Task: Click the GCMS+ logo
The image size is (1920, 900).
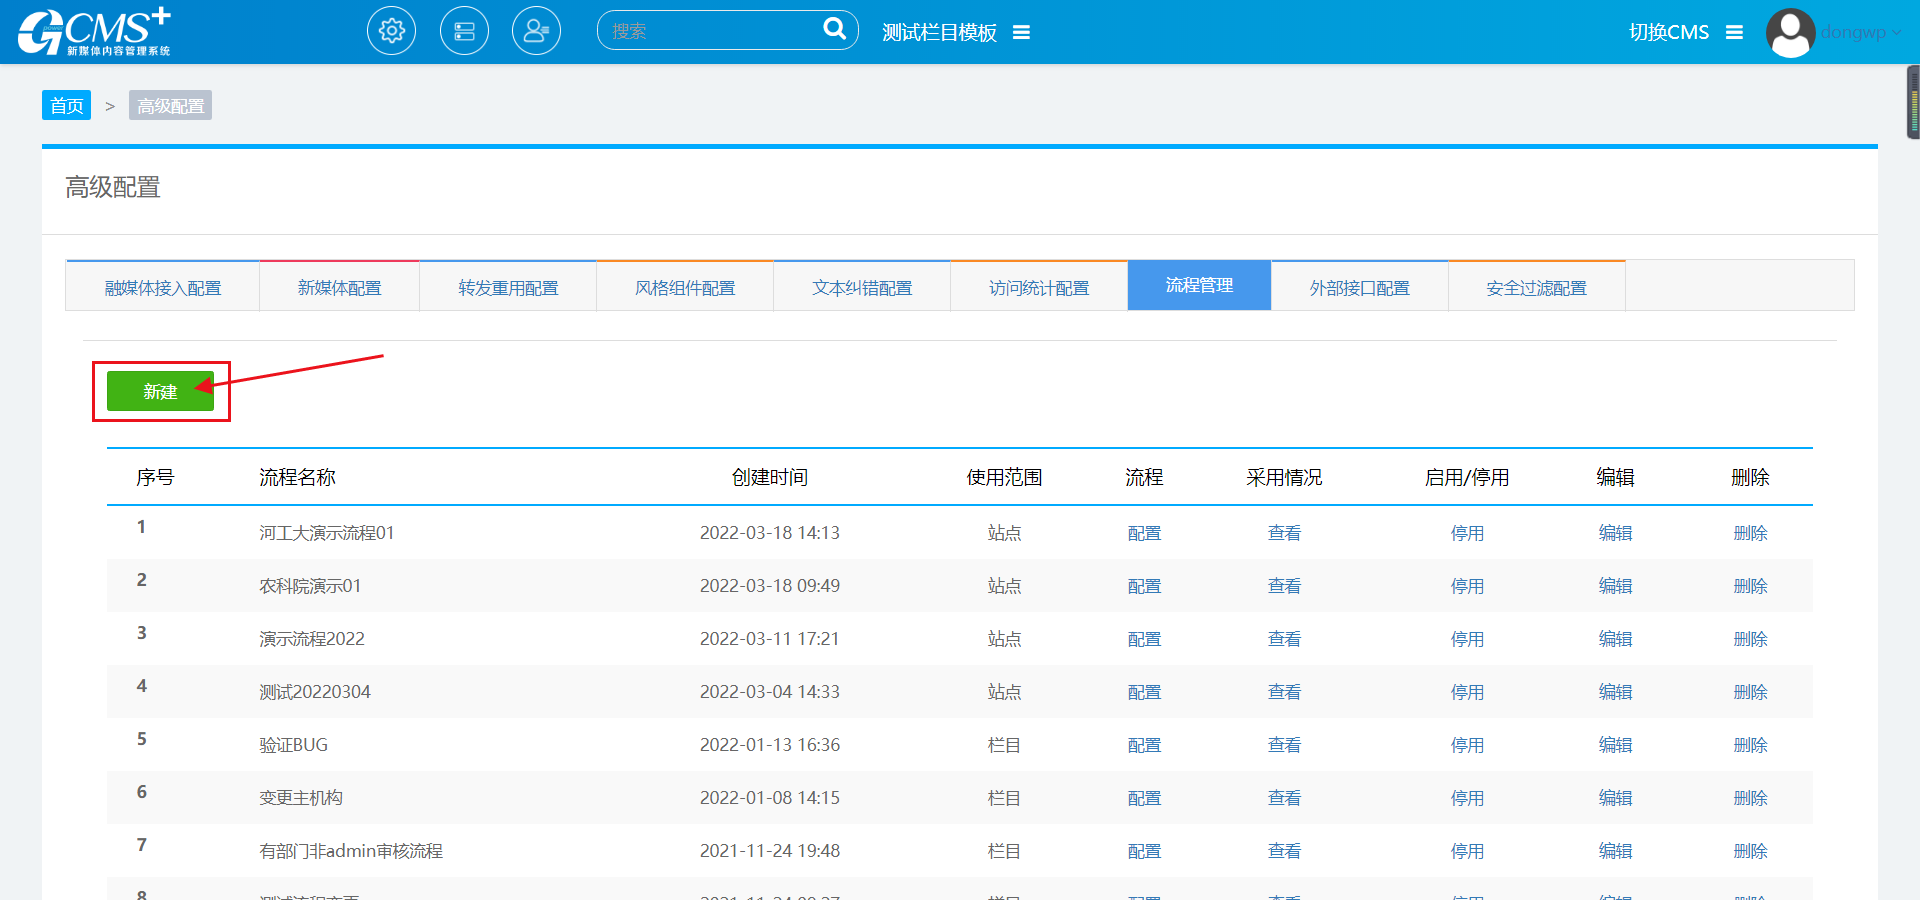Action: click(94, 32)
